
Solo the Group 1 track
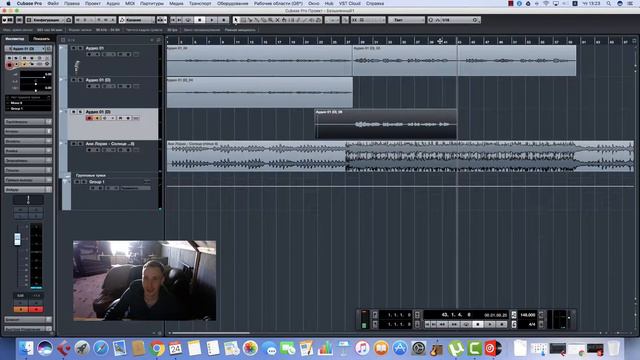coord(84,182)
